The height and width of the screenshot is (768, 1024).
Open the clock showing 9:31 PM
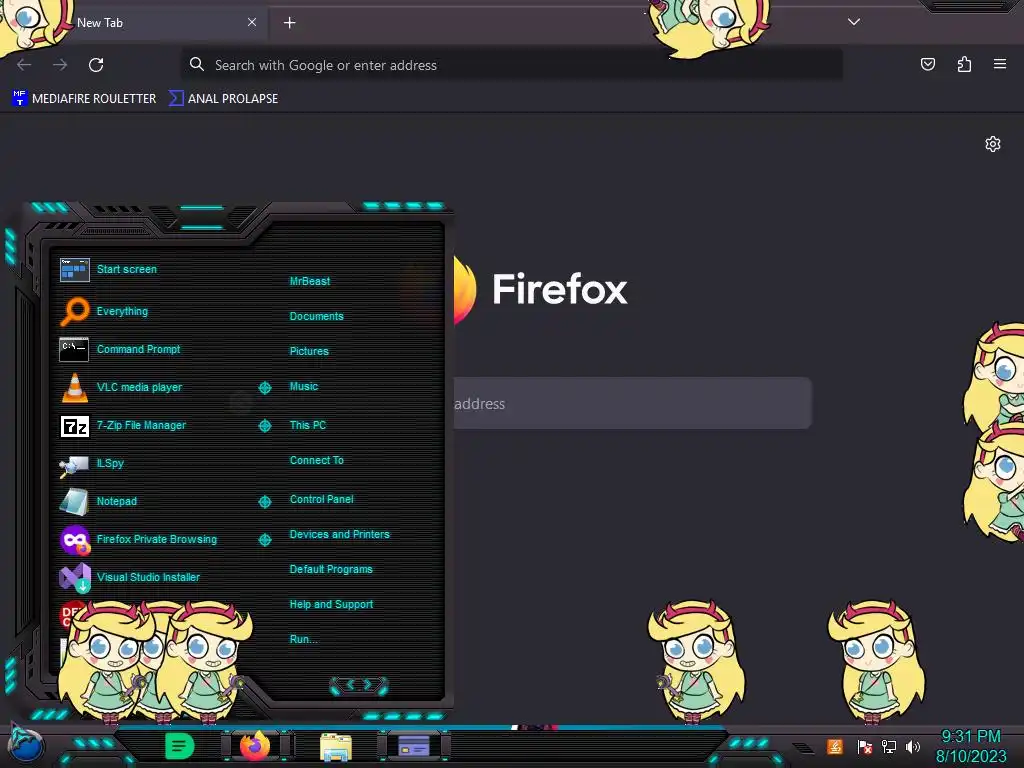[x=971, y=746]
